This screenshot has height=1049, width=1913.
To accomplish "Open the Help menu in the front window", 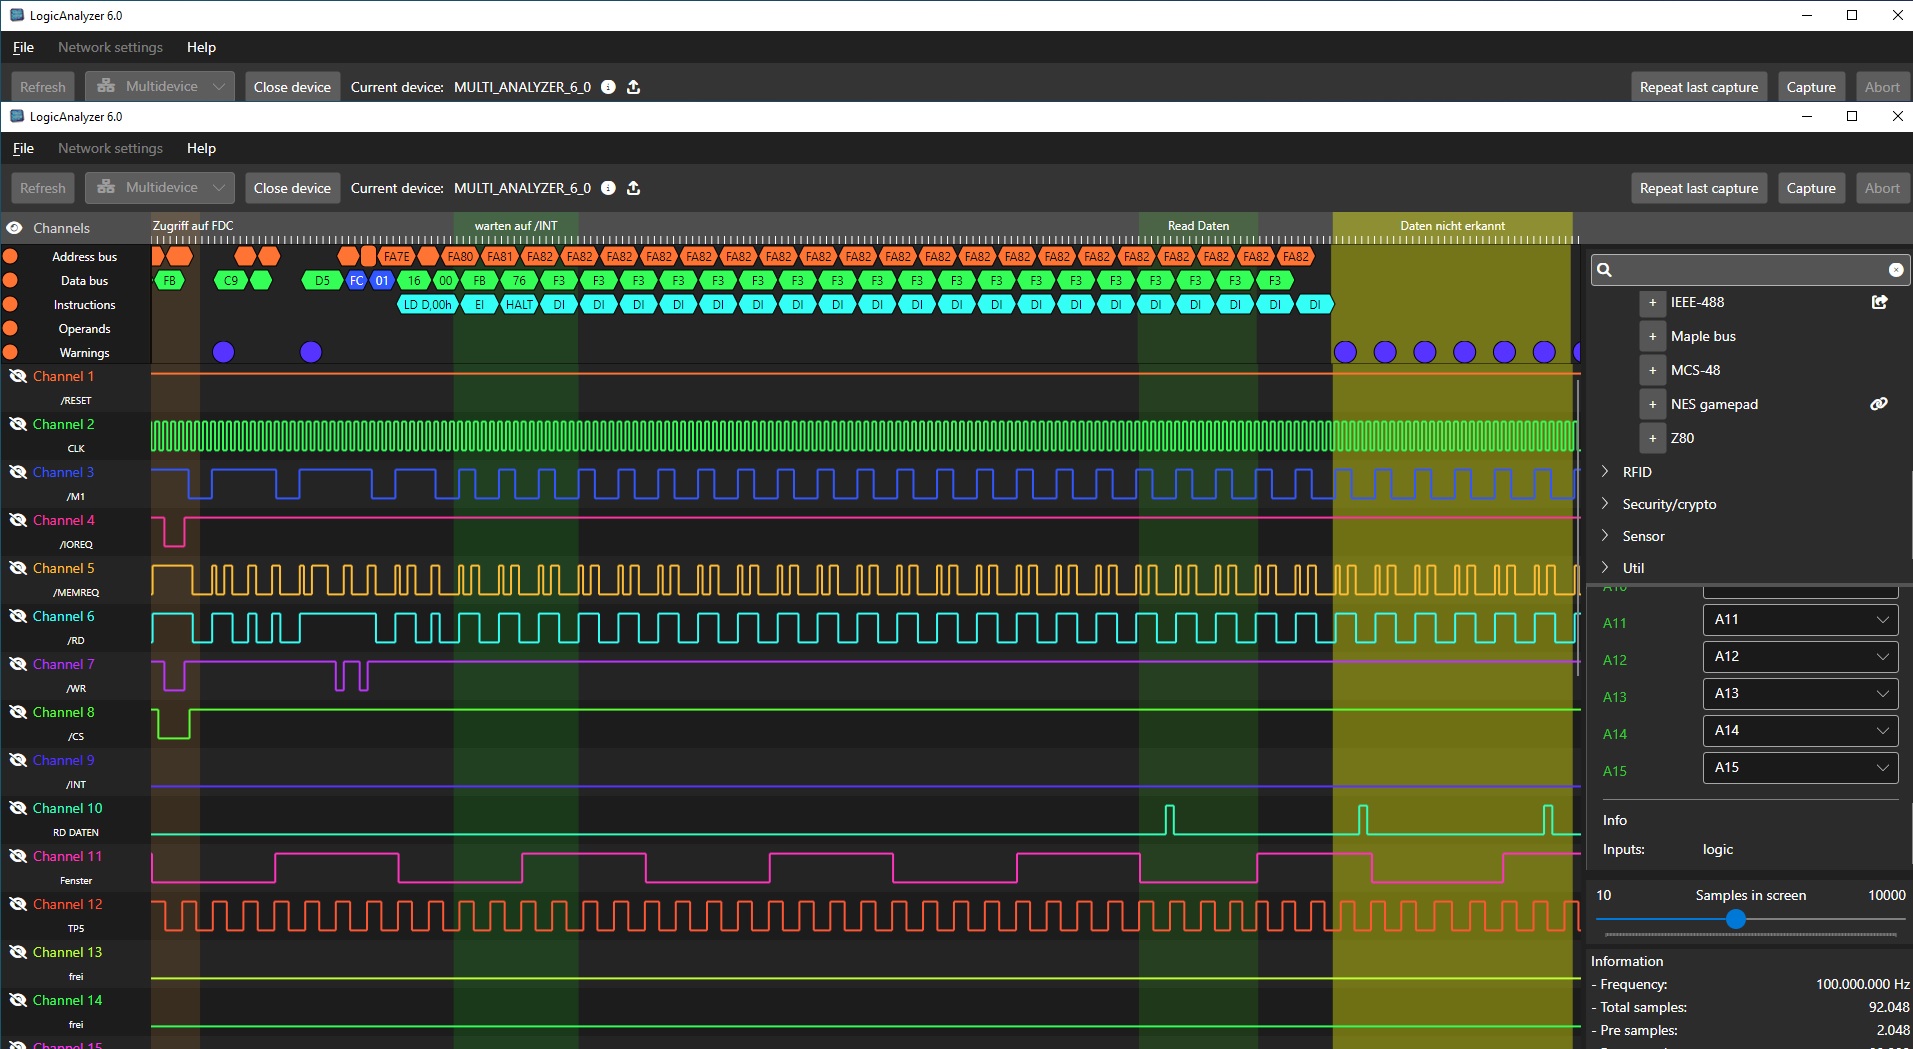I will pyautogui.click(x=201, y=148).
